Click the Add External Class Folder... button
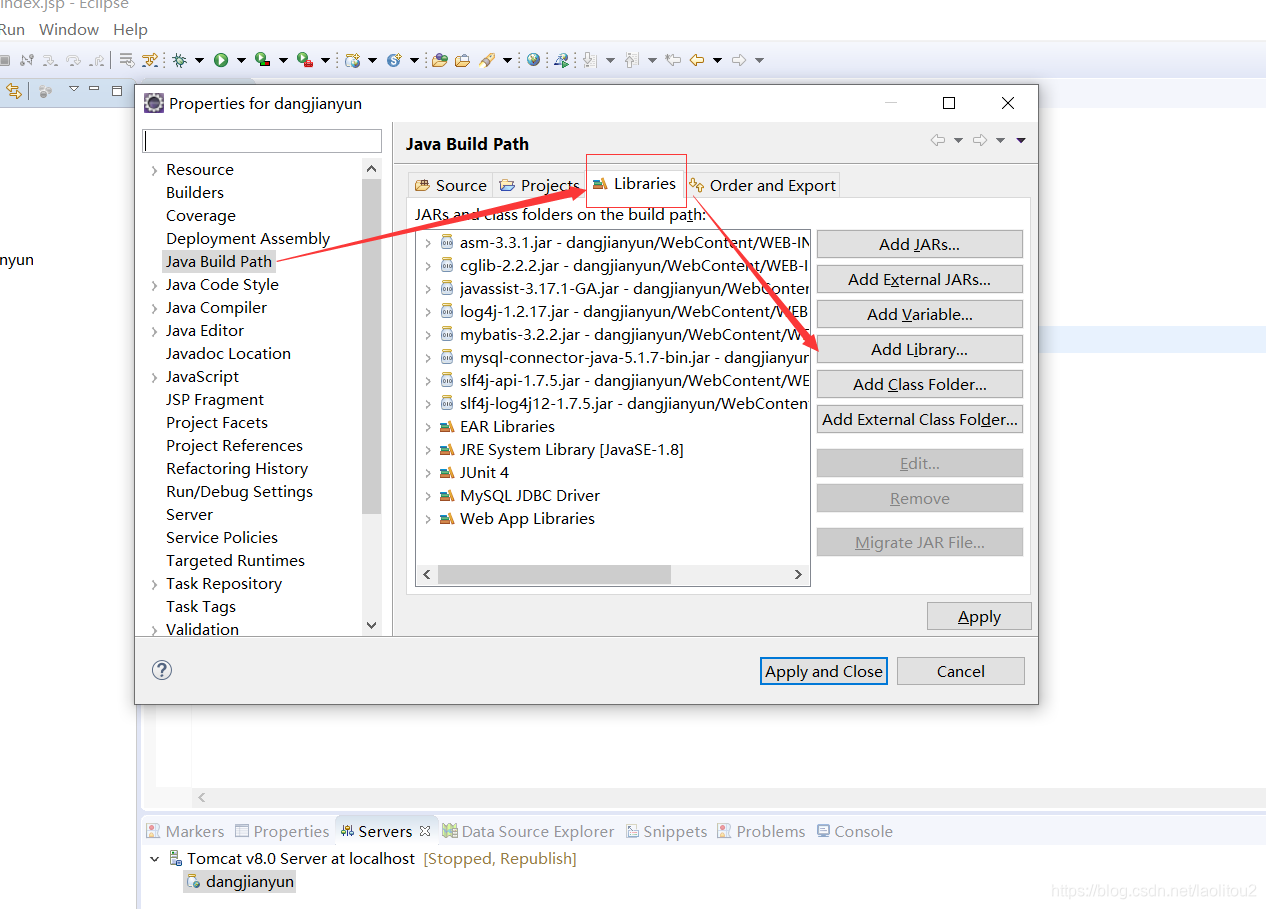 [x=920, y=419]
